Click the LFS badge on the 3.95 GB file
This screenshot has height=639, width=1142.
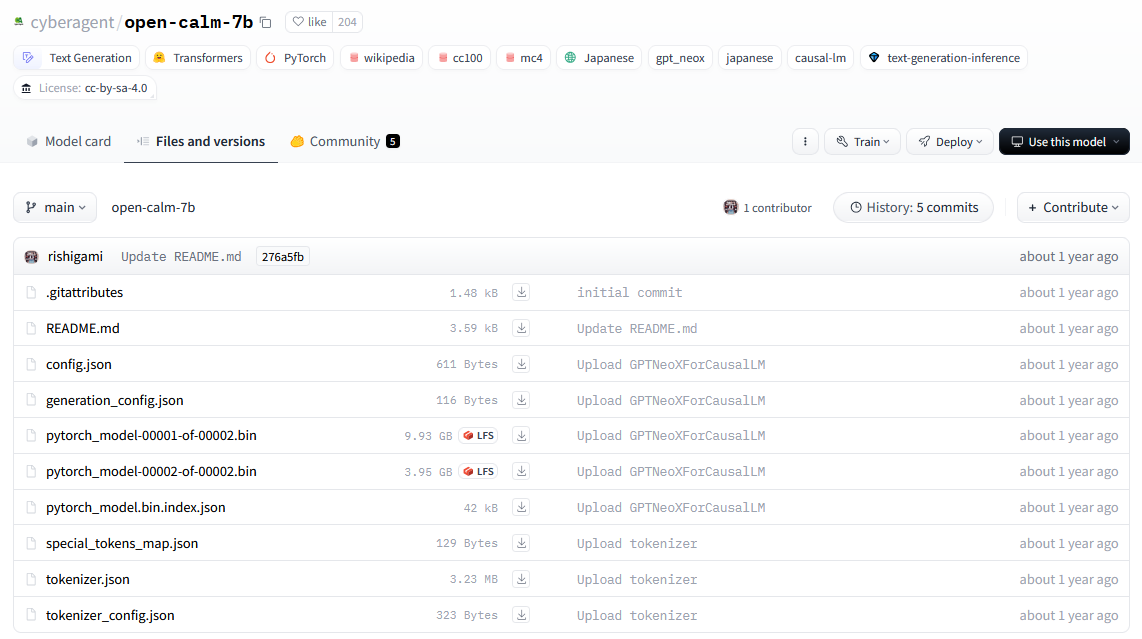coord(479,471)
